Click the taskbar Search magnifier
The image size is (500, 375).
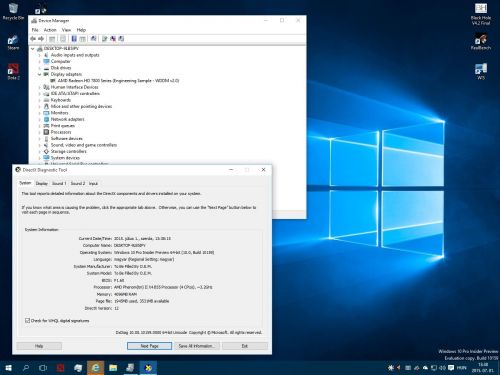(x=26, y=368)
